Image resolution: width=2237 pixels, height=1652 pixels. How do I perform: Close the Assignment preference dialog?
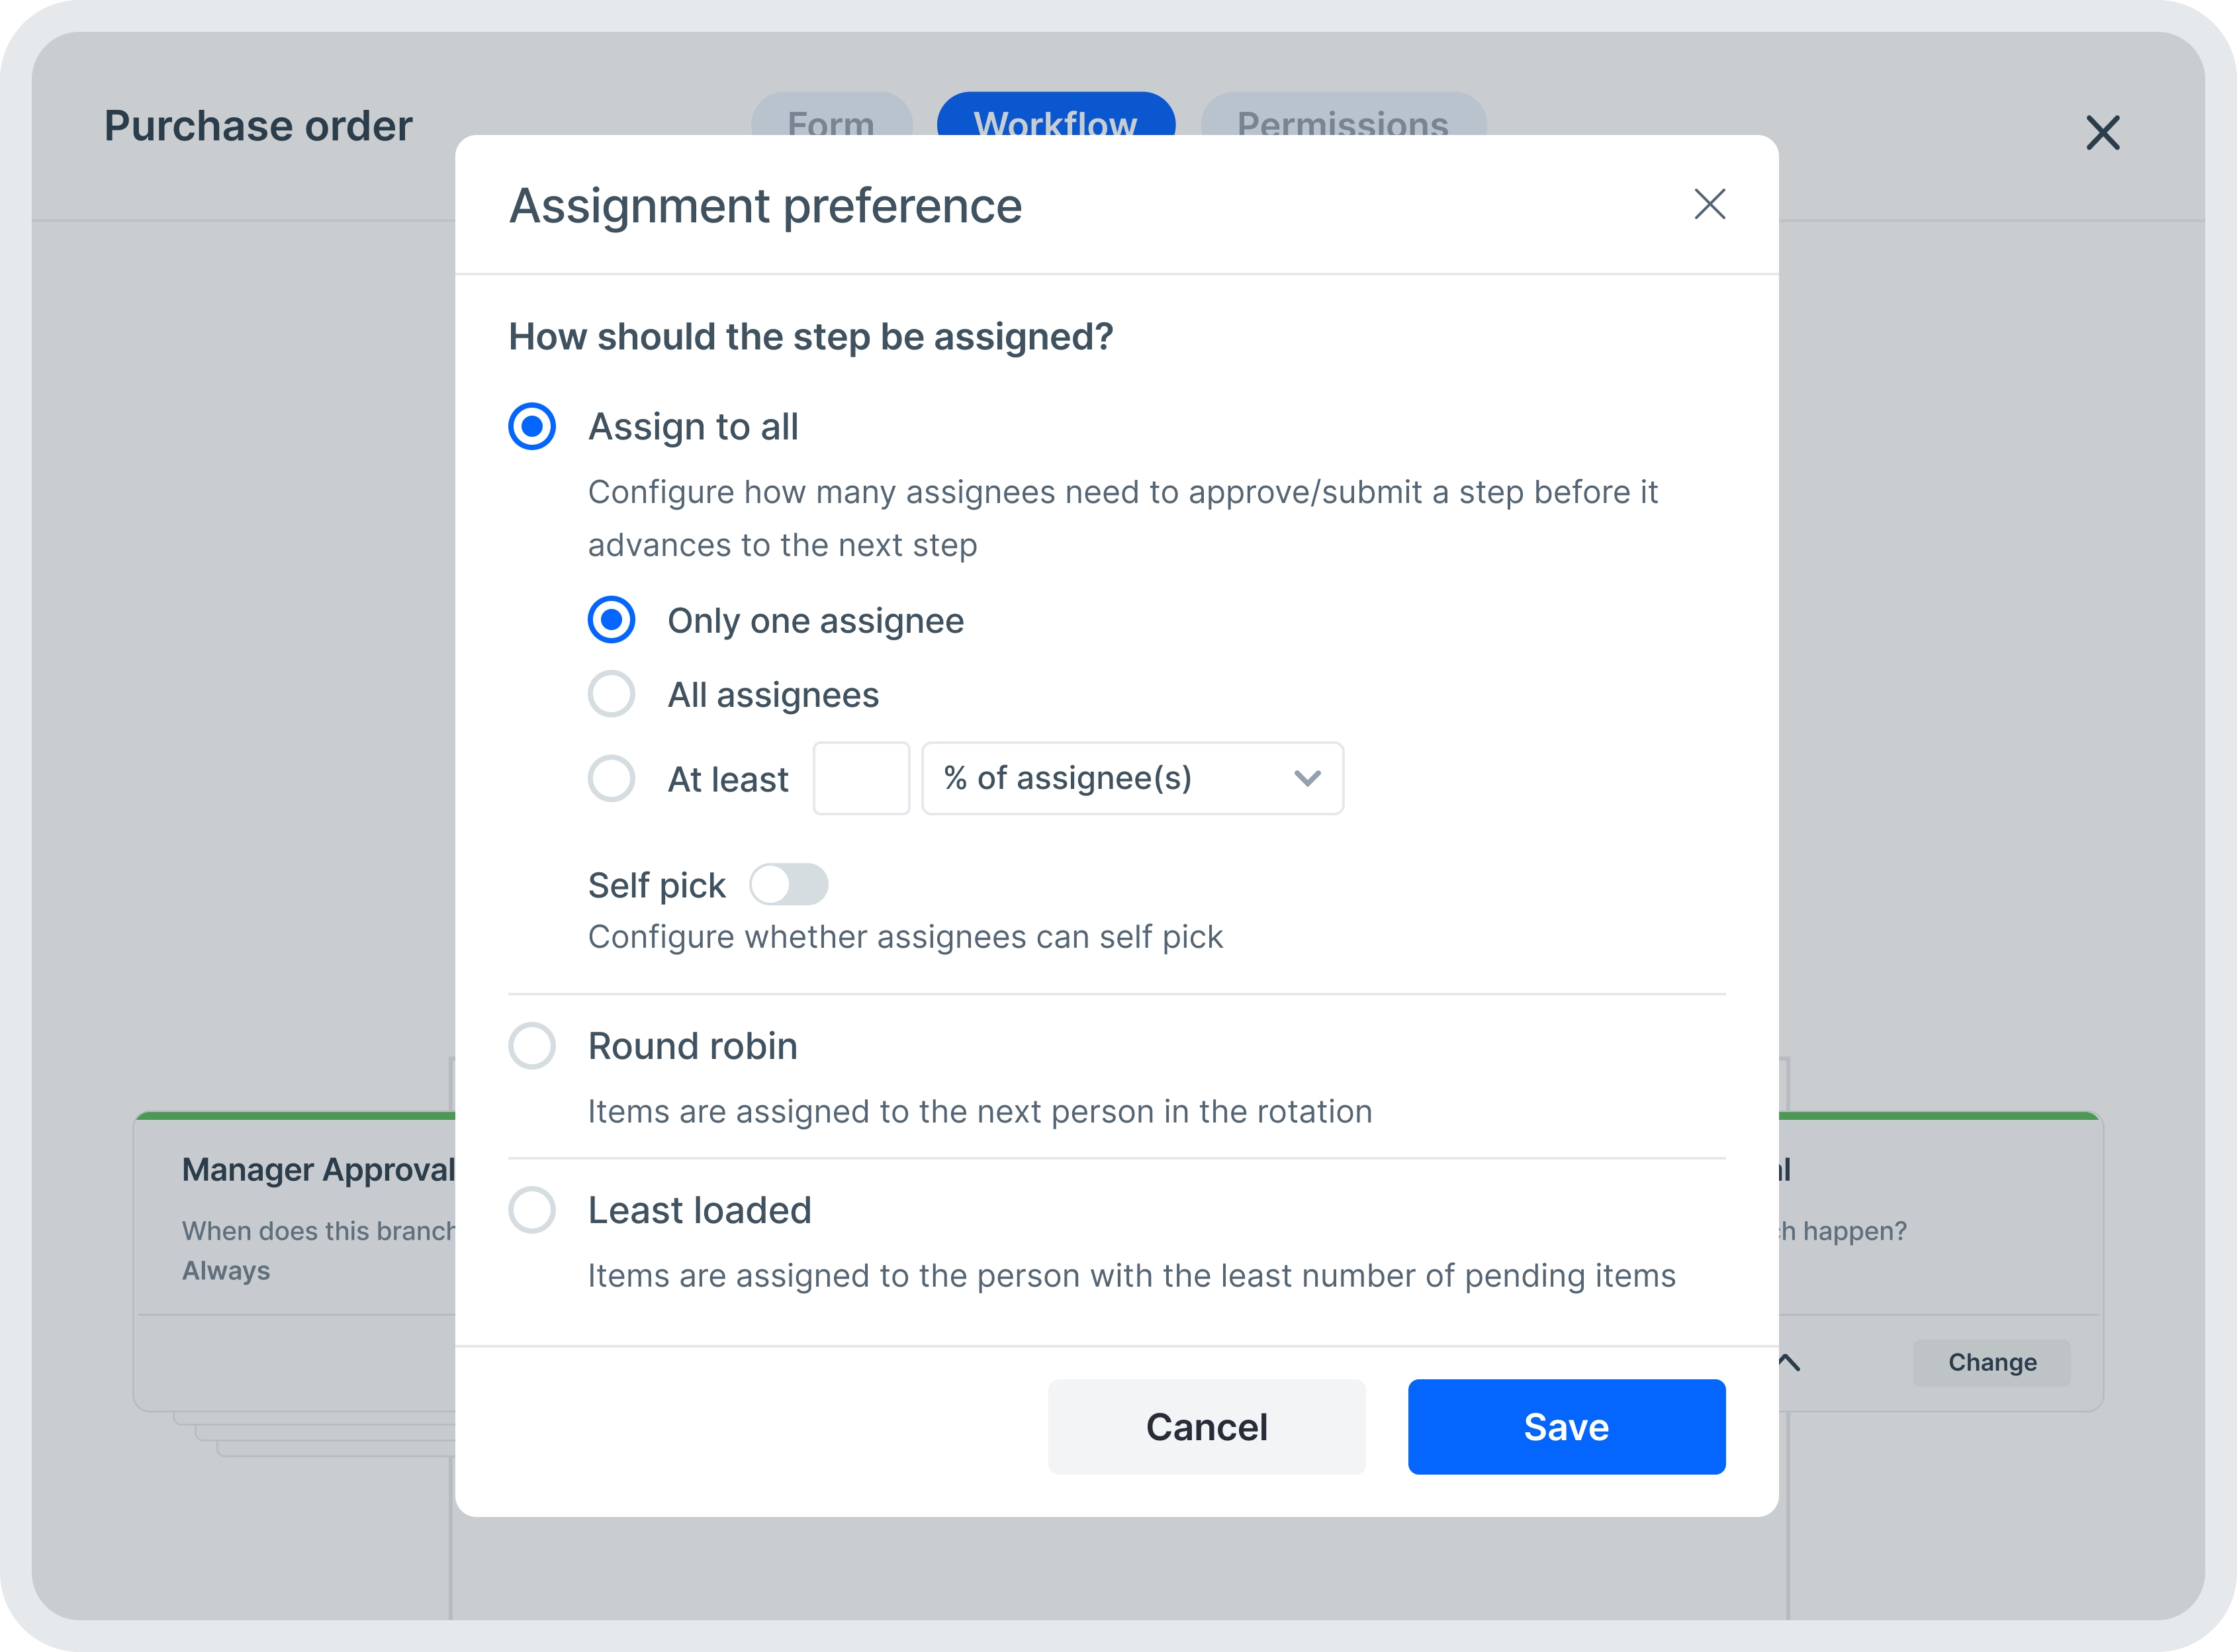tap(1708, 203)
